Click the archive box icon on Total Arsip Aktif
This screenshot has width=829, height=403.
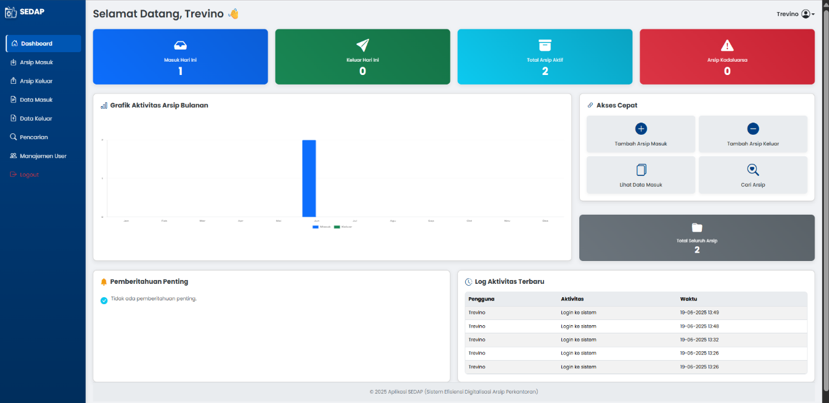(x=545, y=45)
